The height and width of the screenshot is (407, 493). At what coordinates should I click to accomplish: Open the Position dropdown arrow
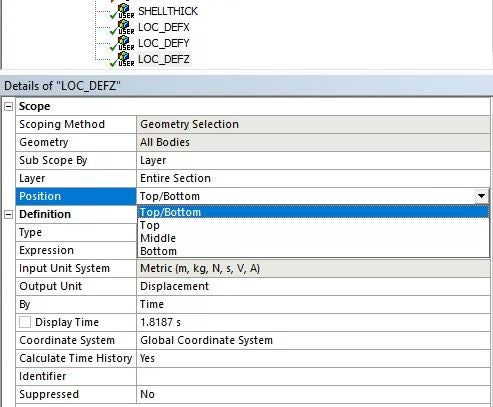pyautogui.click(x=481, y=196)
